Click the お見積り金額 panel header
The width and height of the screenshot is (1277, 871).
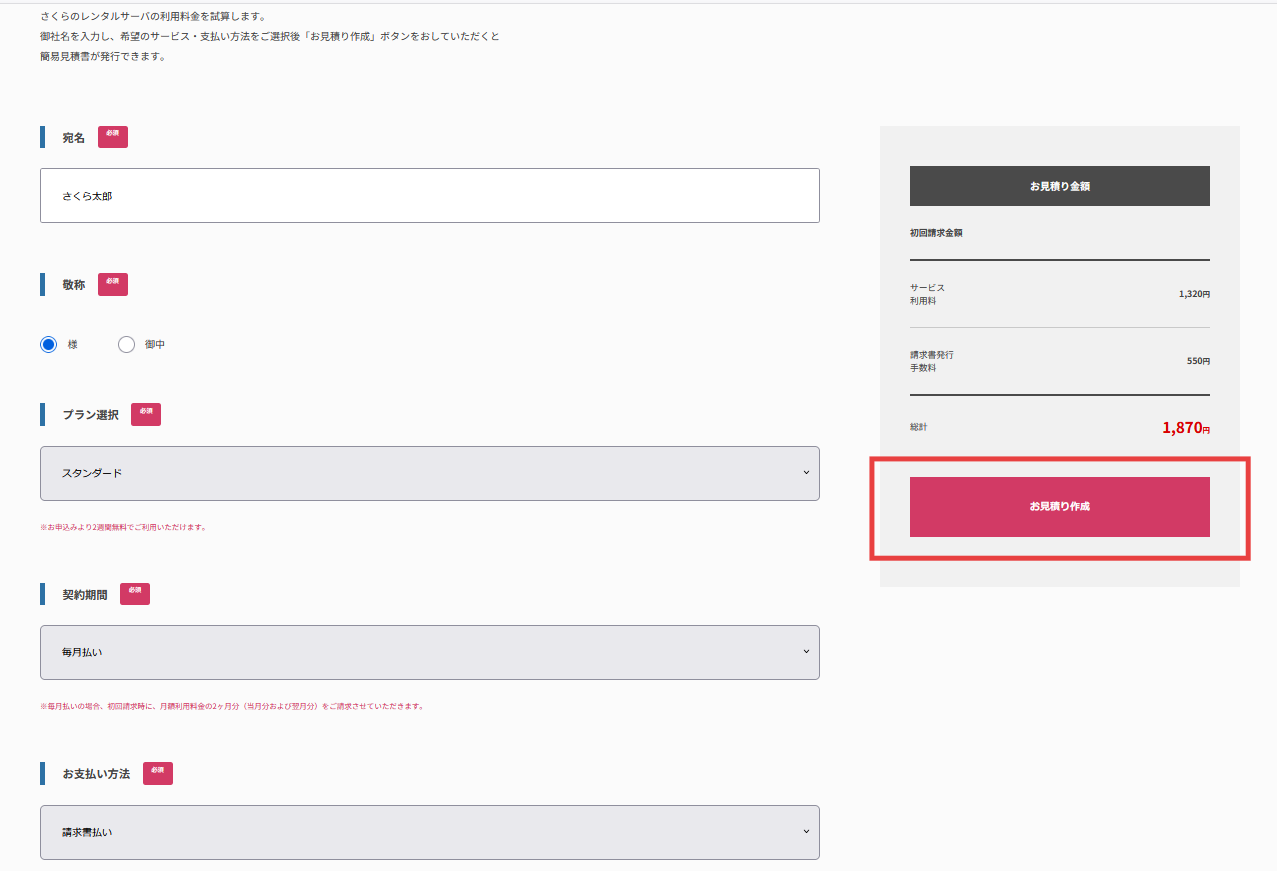1059,186
